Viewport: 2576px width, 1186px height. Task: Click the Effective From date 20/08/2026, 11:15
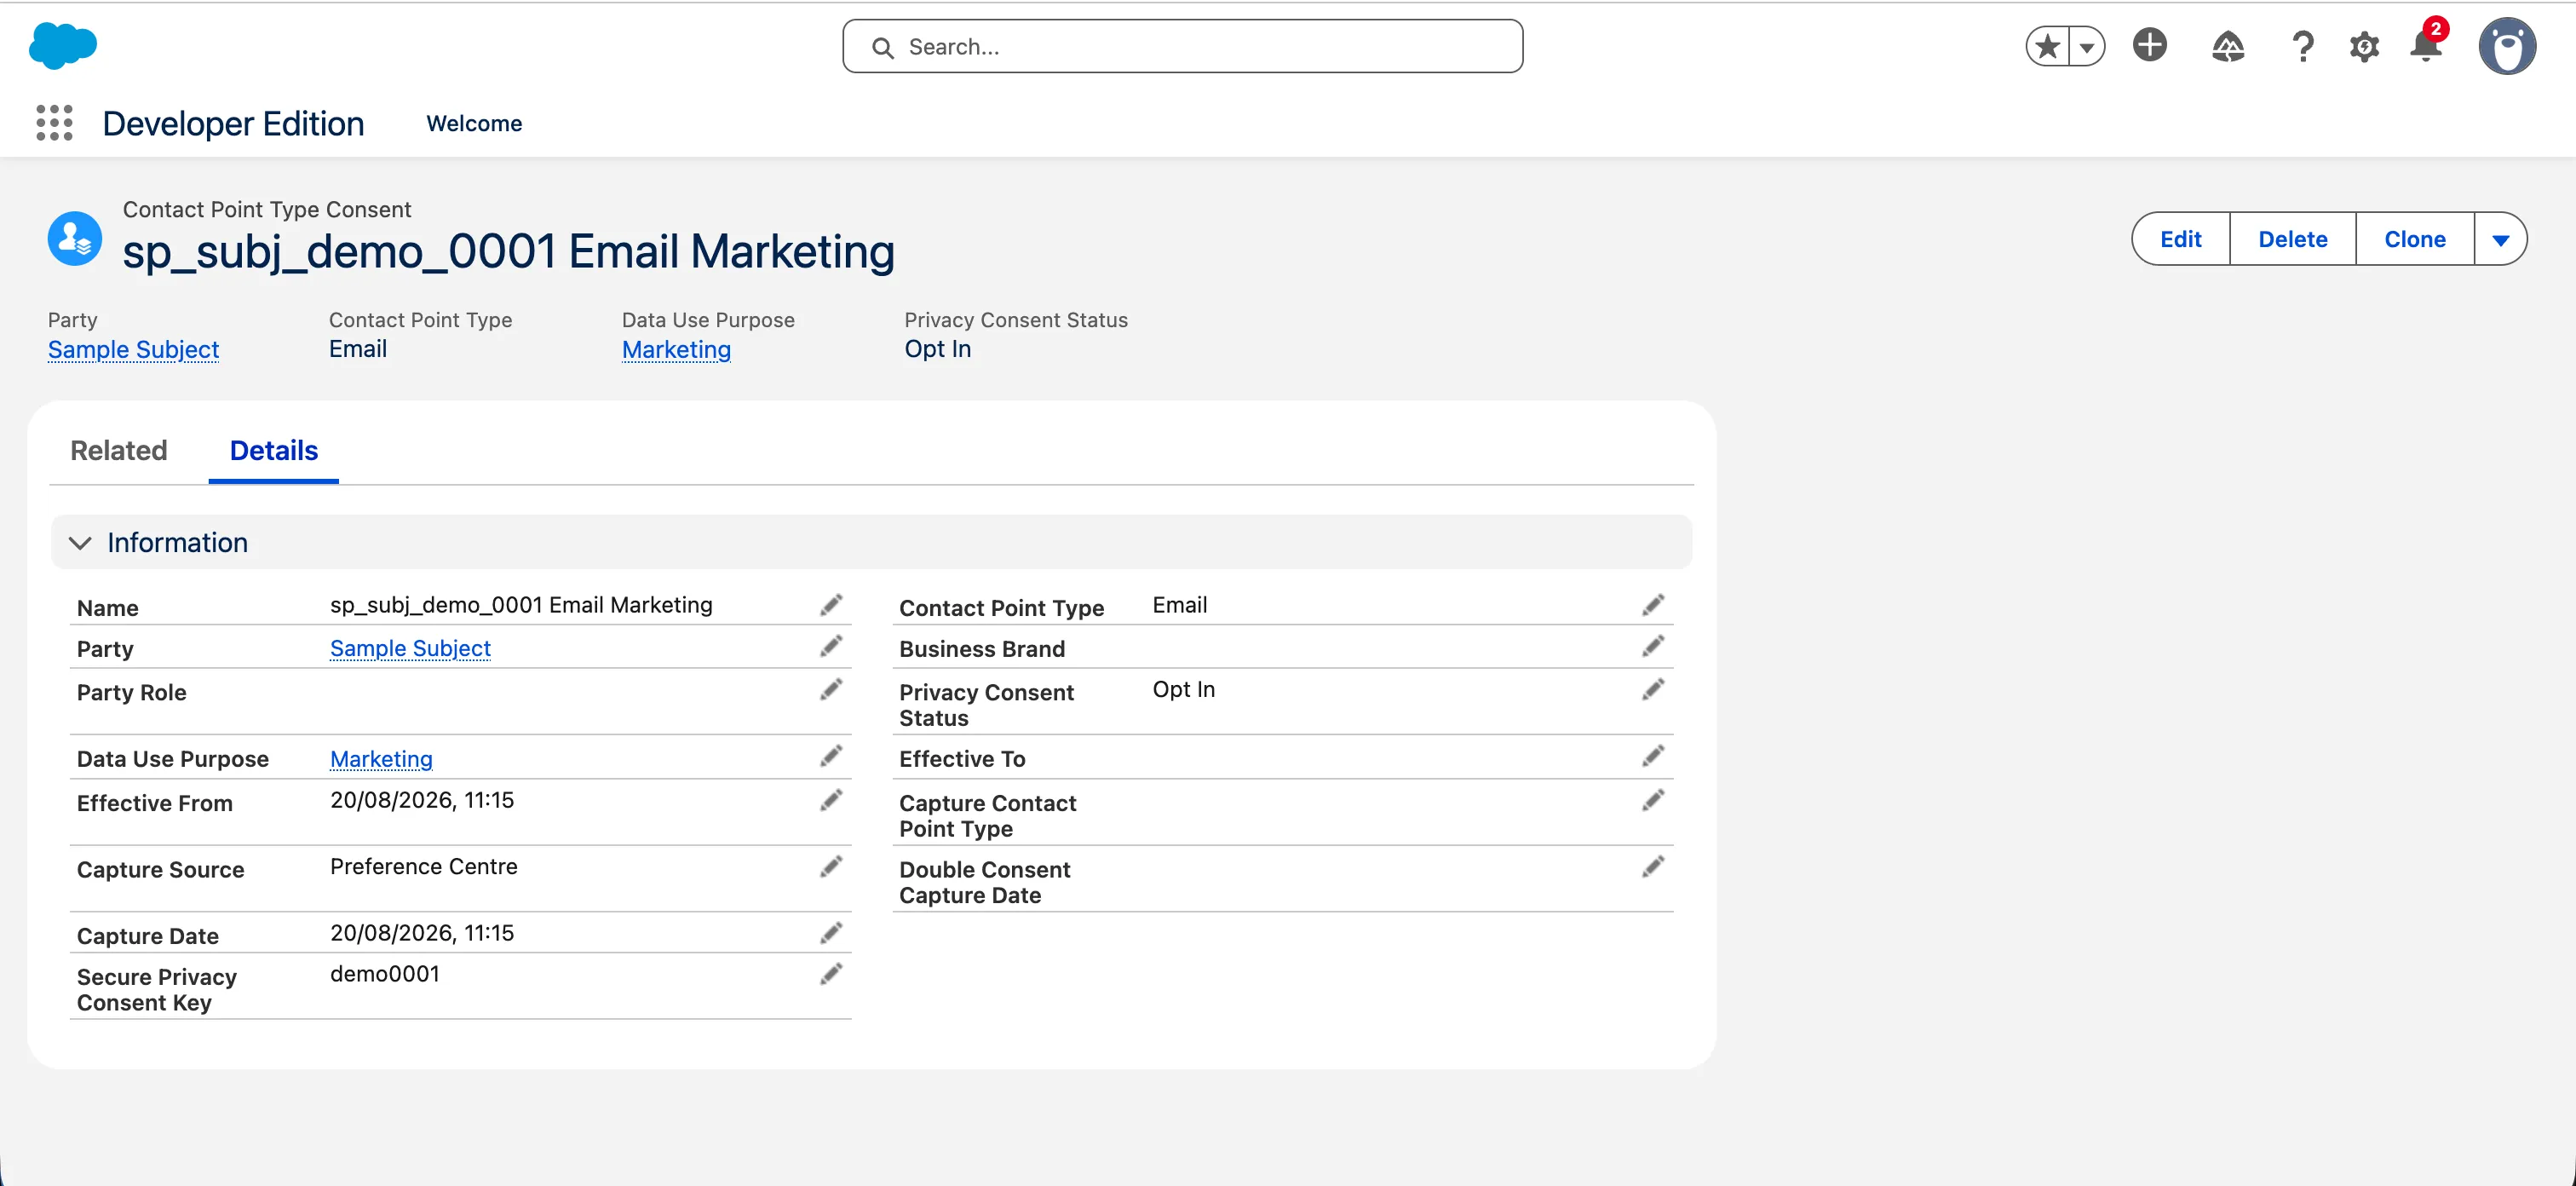pyautogui.click(x=422, y=800)
